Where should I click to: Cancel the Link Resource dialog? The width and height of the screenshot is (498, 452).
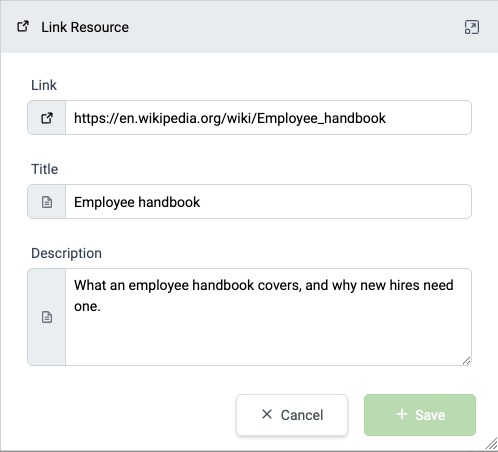292,415
